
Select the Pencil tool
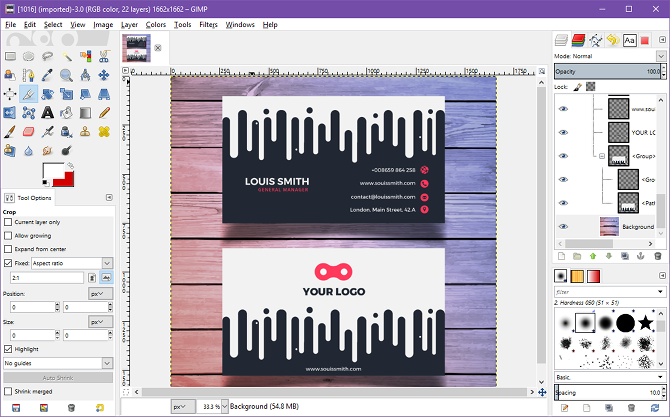[x=104, y=113]
